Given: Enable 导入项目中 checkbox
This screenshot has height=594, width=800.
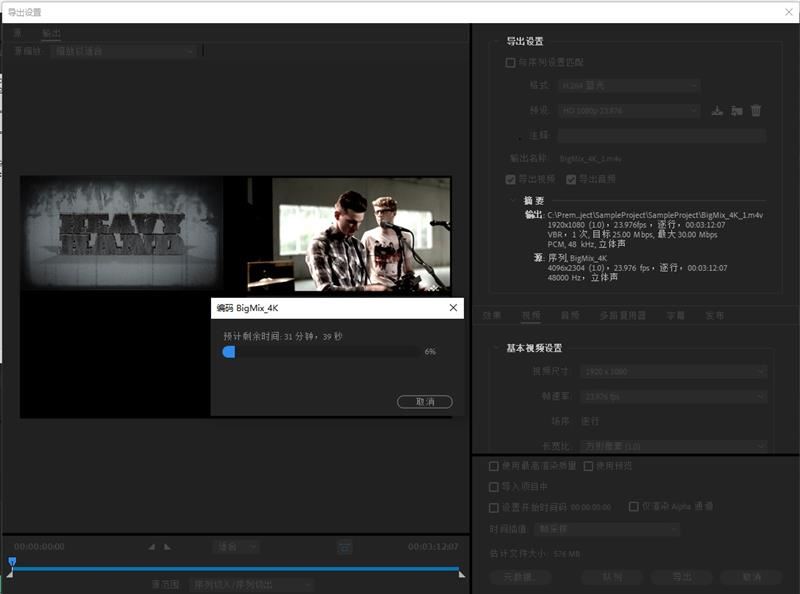Looking at the screenshot, I should (x=493, y=487).
